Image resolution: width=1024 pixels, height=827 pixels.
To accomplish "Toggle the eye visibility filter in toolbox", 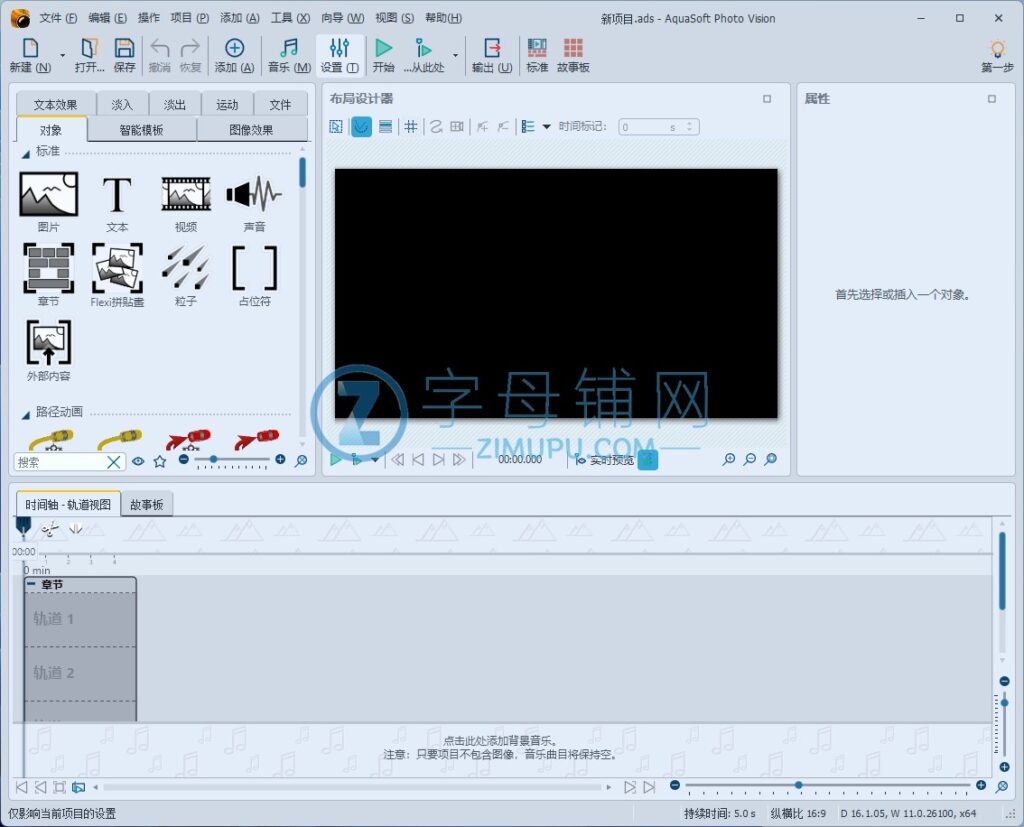I will (138, 461).
